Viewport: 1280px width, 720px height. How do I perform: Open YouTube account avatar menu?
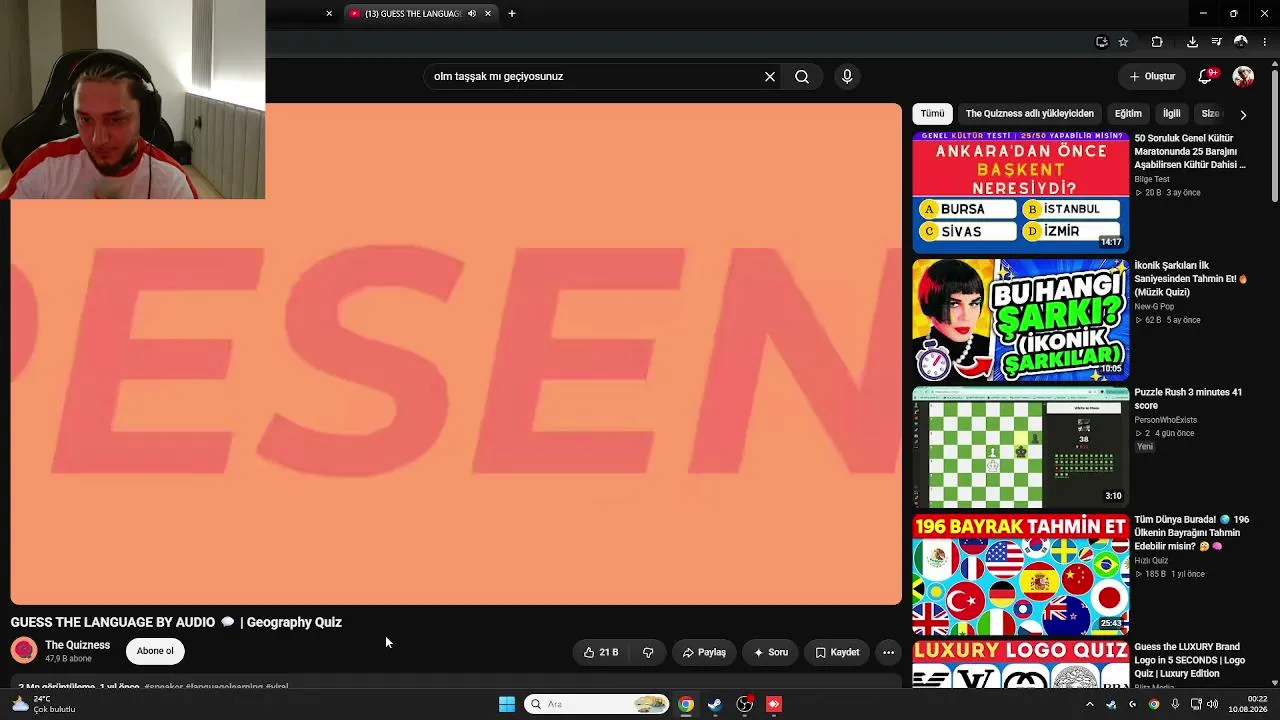1243,76
